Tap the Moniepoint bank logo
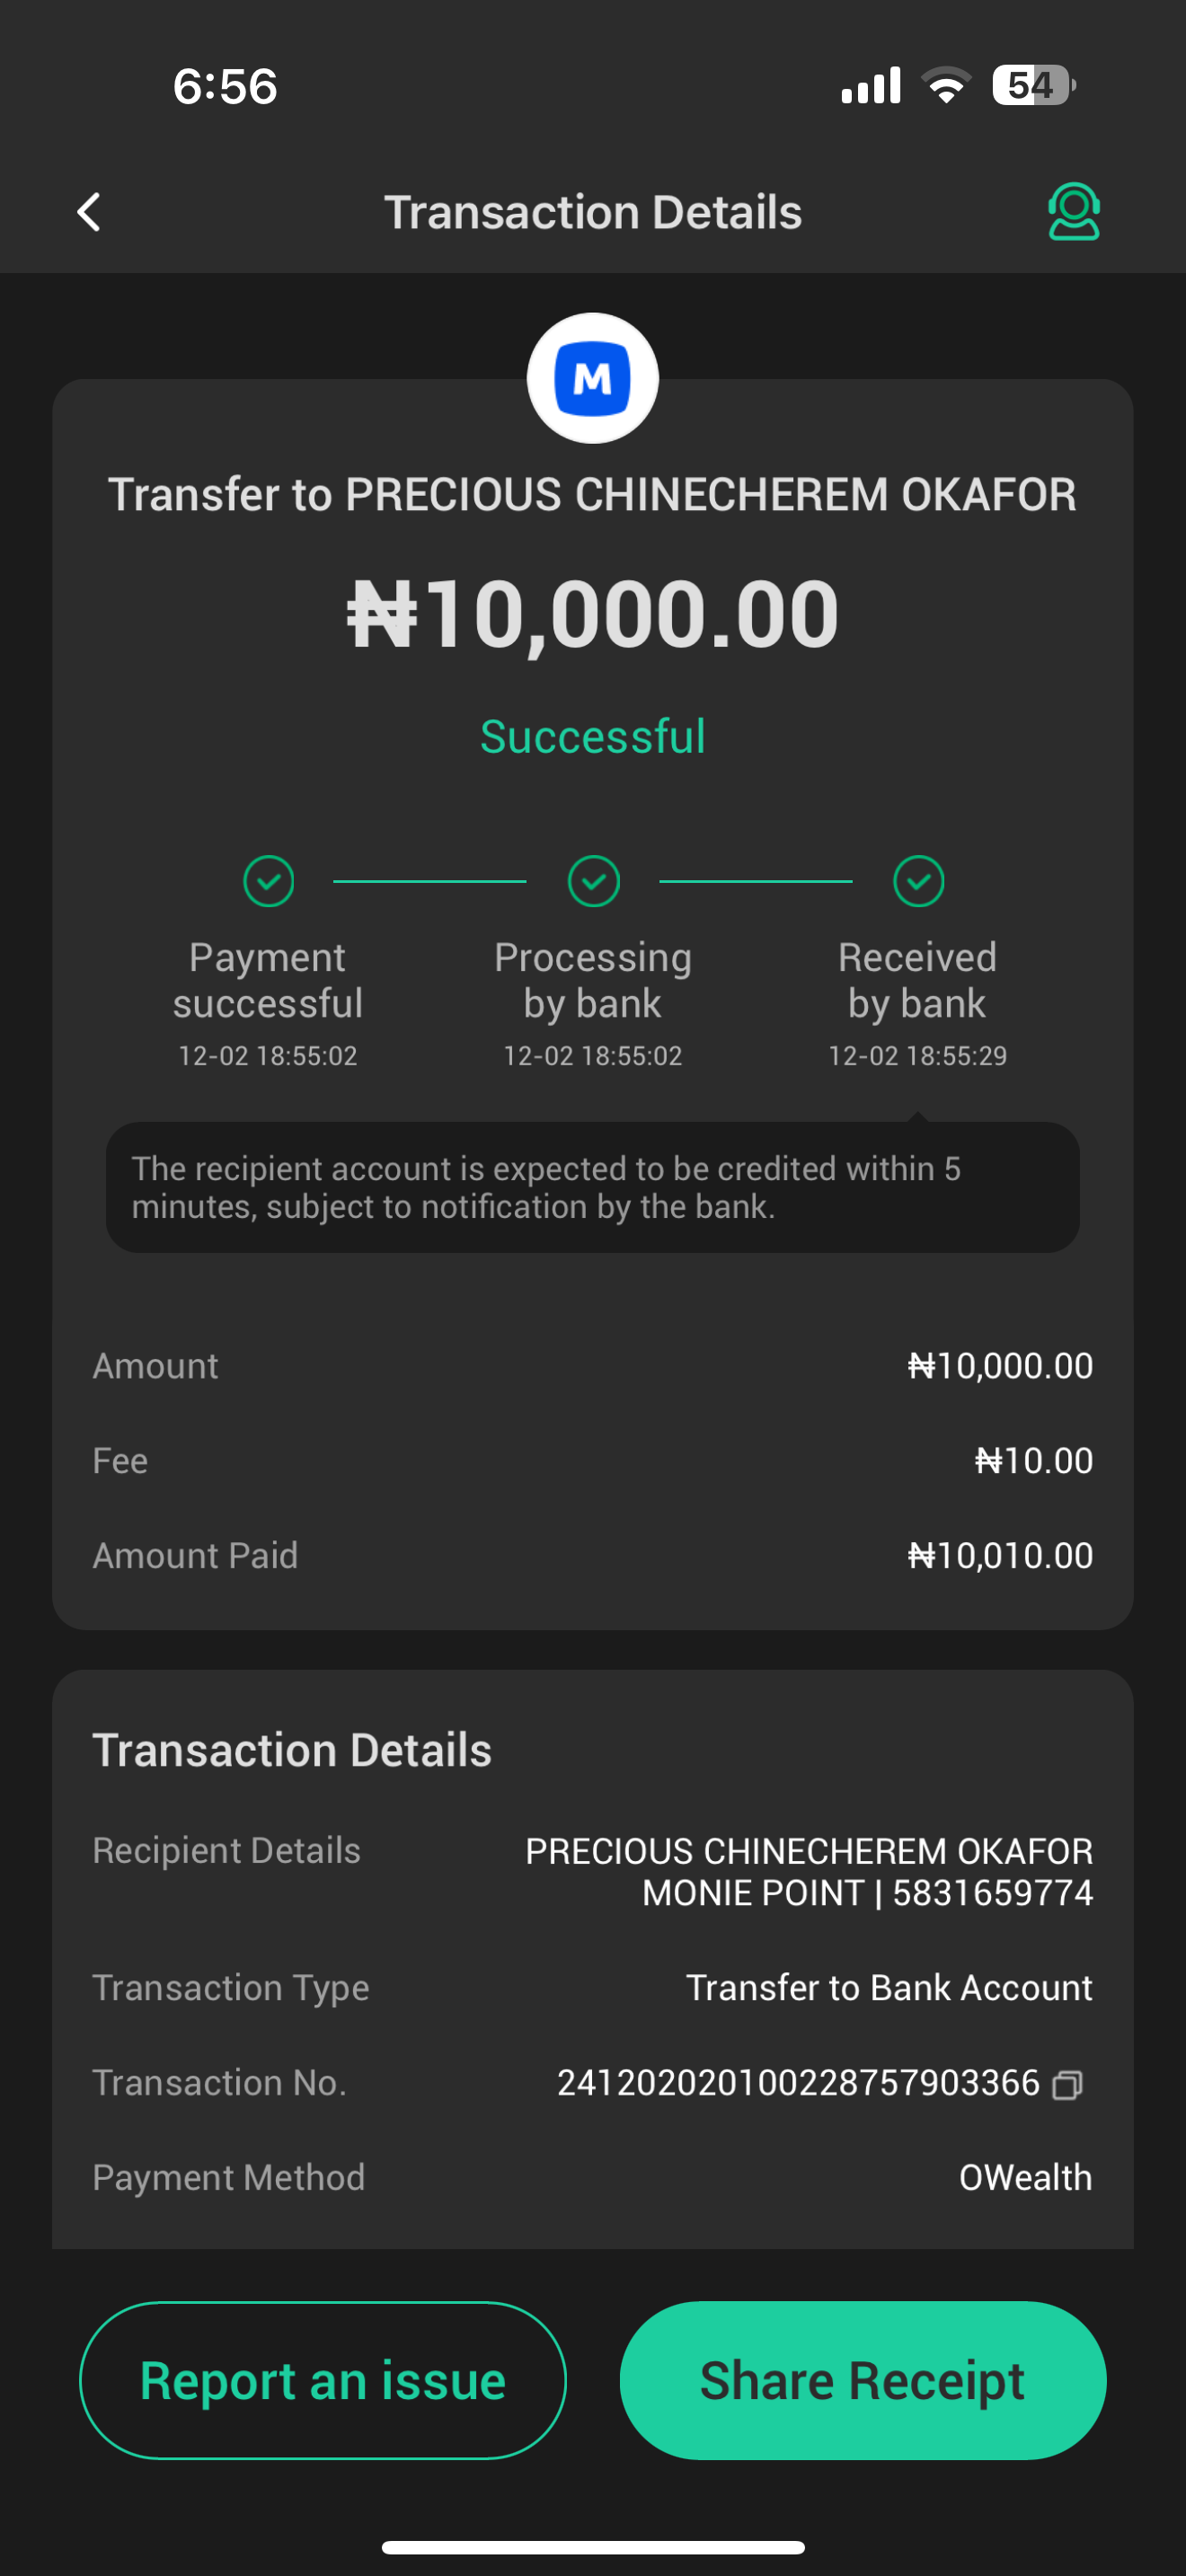This screenshot has height=2576, width=1186. tap(593, 379)
